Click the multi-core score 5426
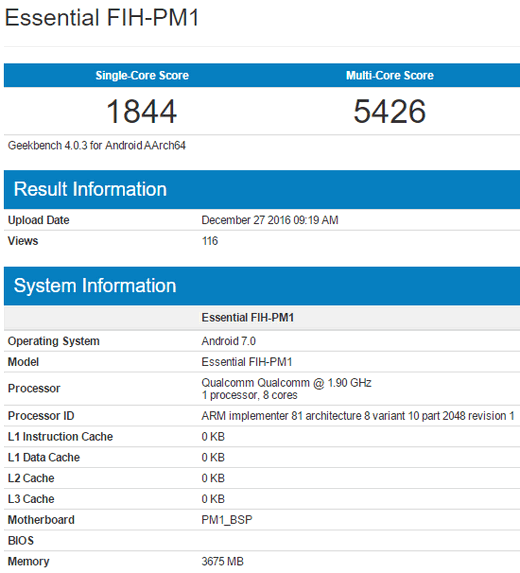 [390, 111]
